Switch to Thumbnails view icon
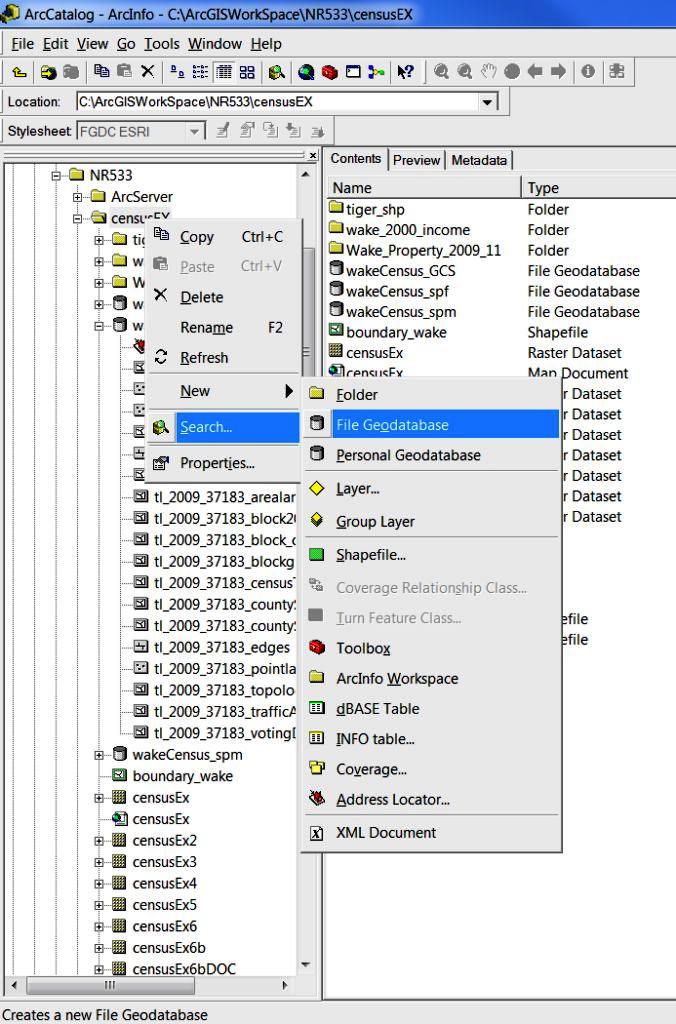Screen dimensions: 676x1024 (x=247, y=72)
